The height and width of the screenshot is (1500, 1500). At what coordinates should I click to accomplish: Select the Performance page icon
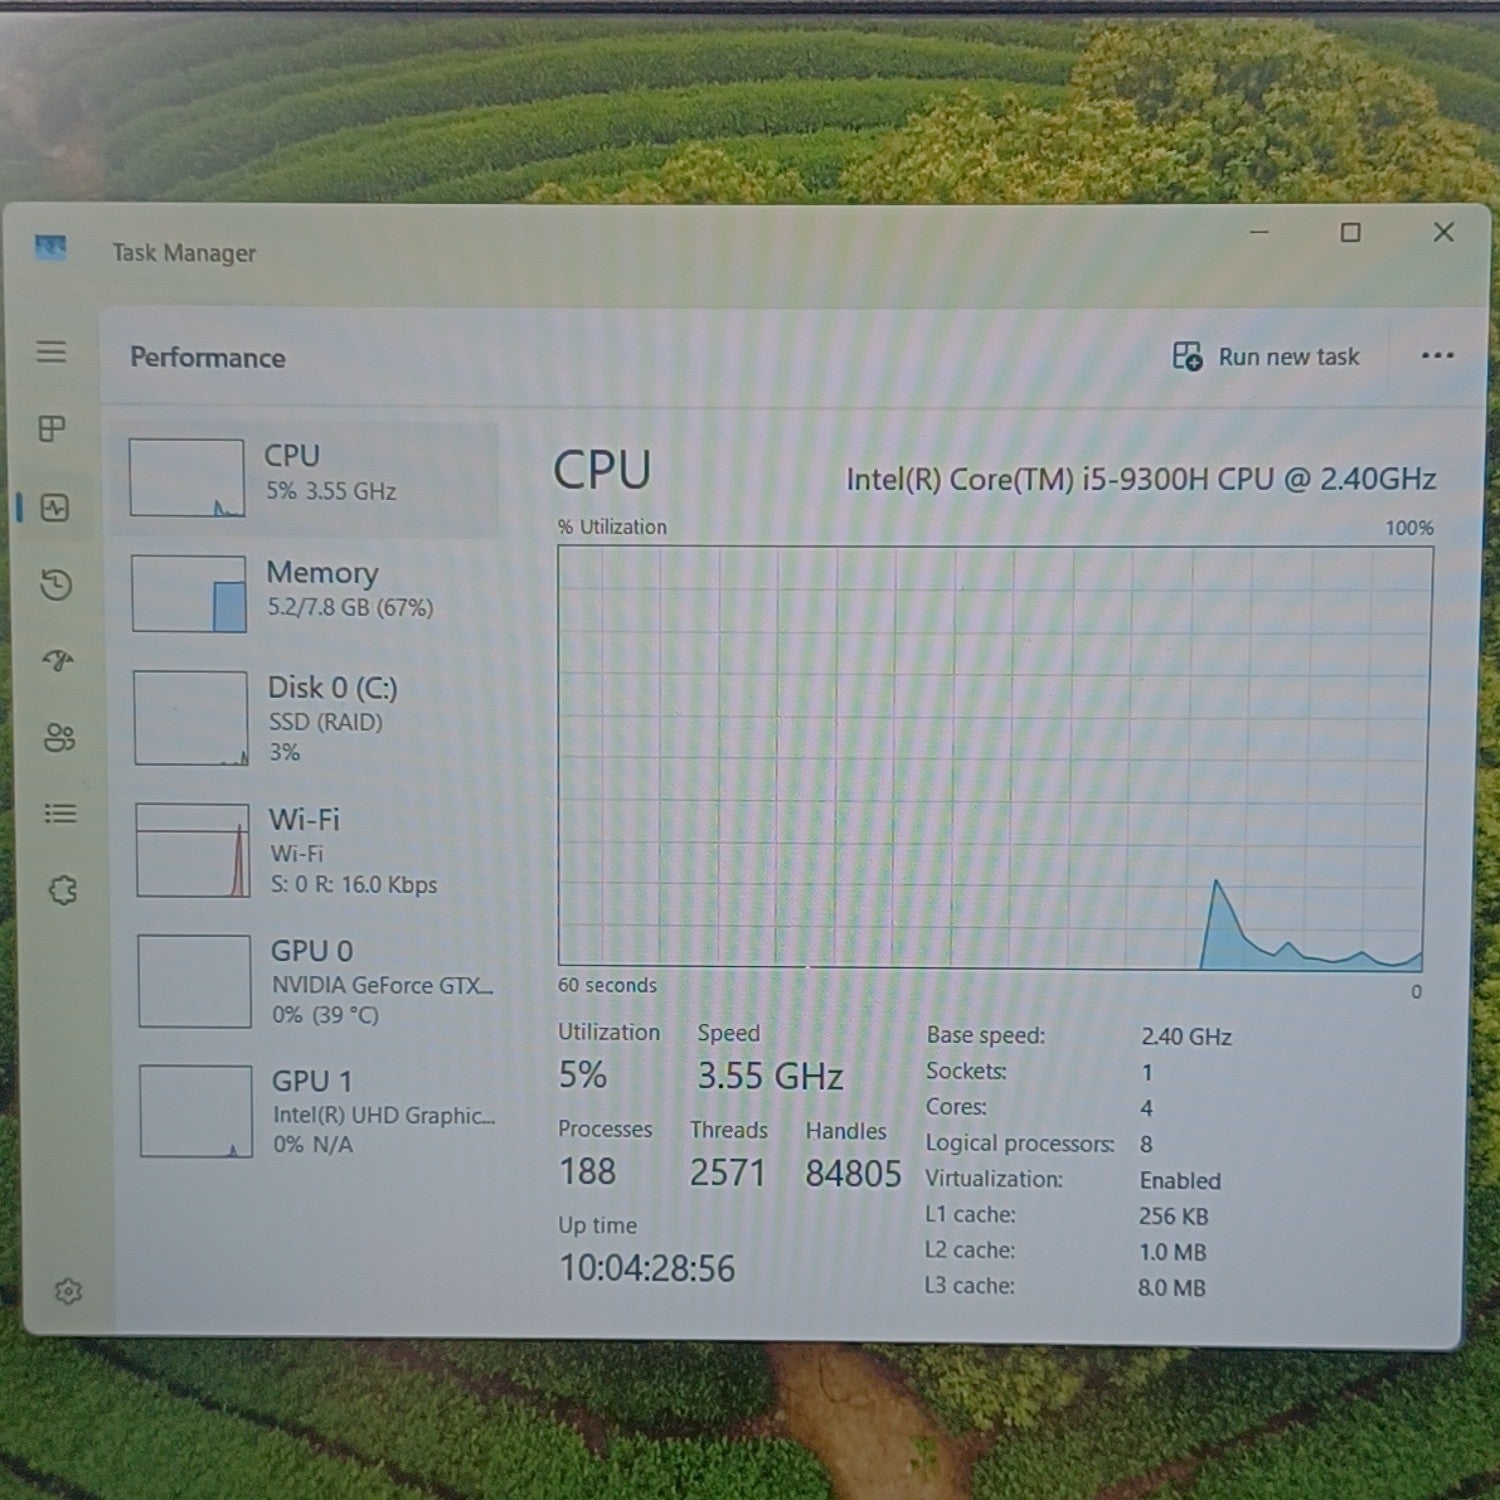click(55, 508)
